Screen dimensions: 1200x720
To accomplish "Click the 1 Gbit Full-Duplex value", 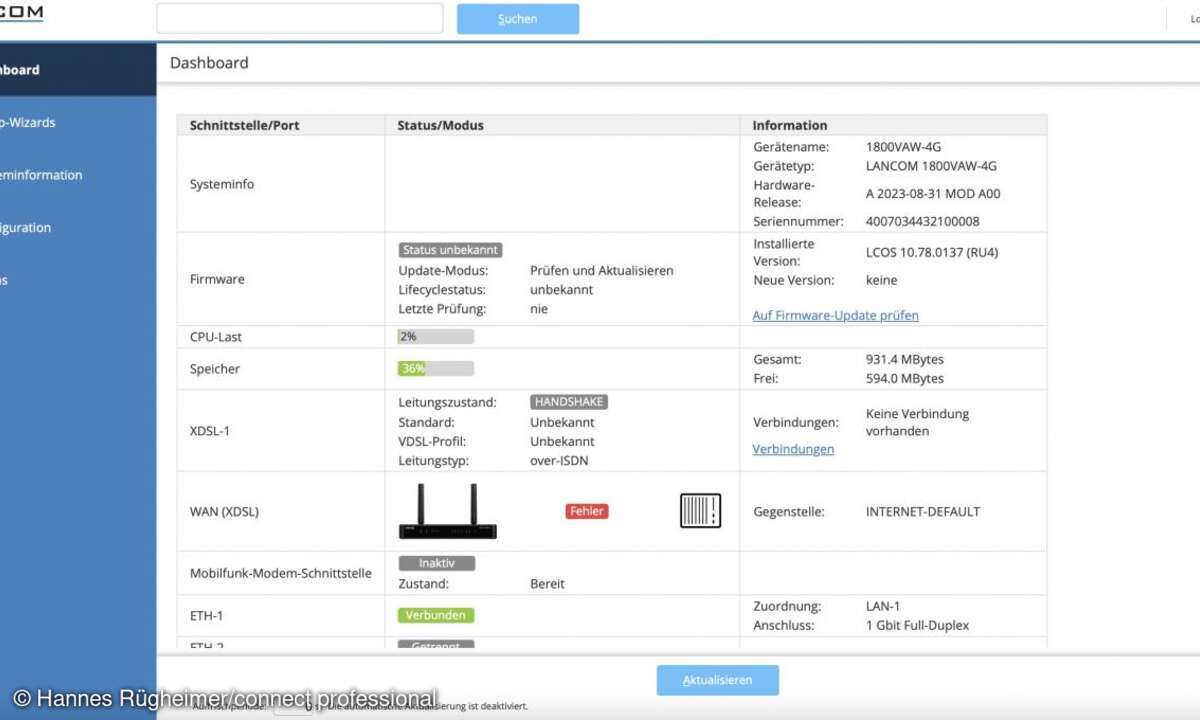I will 917,625.
